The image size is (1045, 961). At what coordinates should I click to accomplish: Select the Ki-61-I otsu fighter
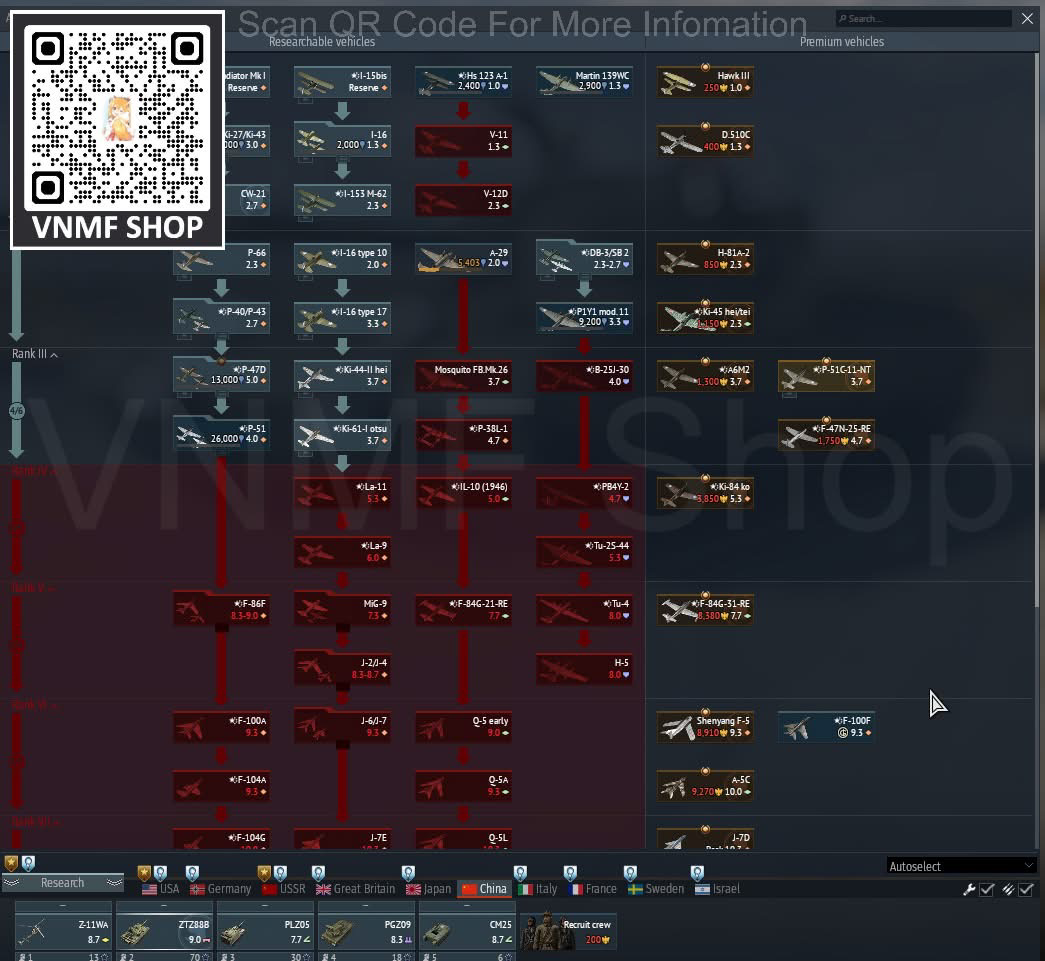(x=343, y=435)
